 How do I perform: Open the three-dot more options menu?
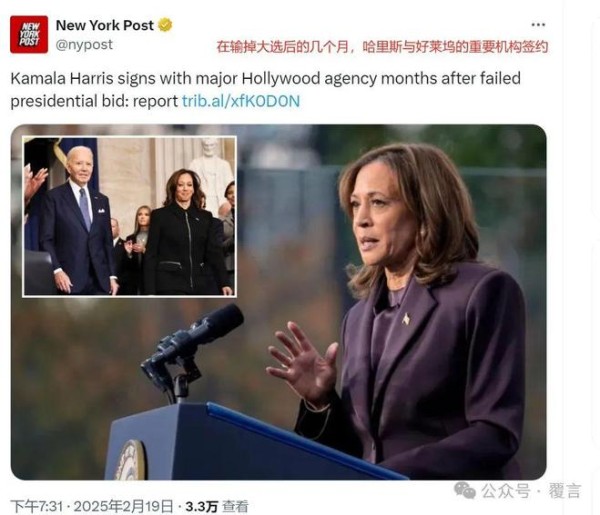pos(538,25)
